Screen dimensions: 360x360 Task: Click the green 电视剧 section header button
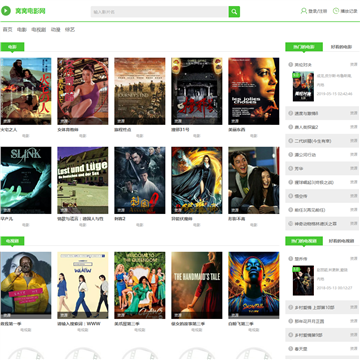pyautogui.click(x=12, y=241)
